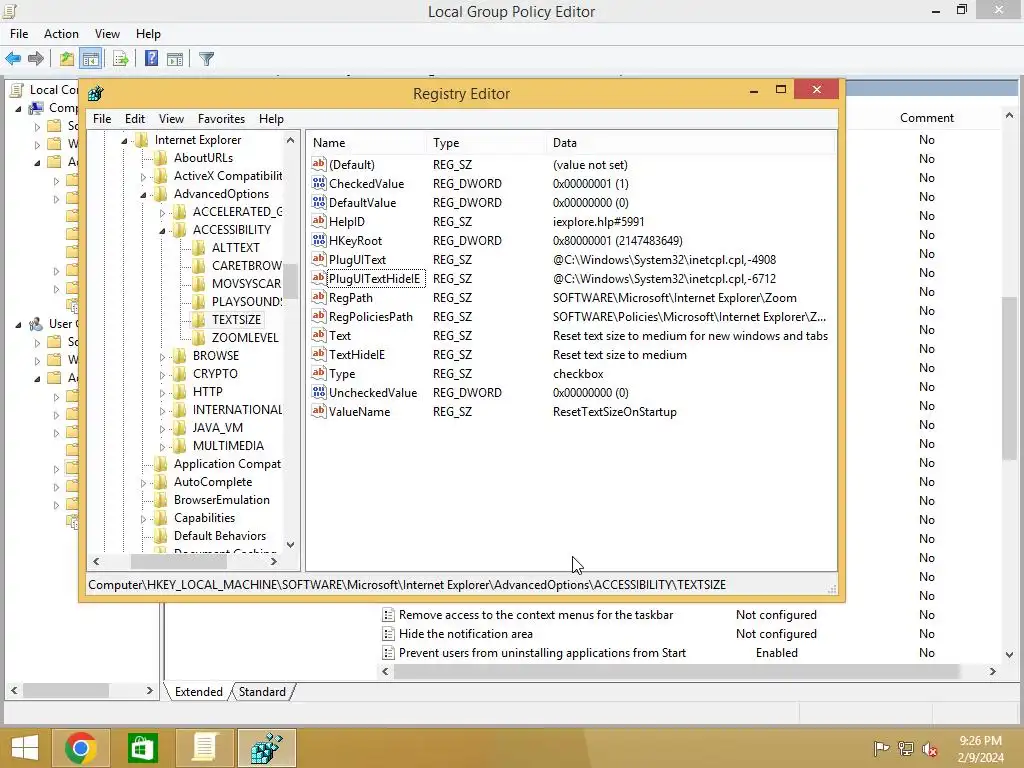Select the TextHideIE value
Image resolution: width=1024 pixels, height=768 pixels.
point(357,355)
